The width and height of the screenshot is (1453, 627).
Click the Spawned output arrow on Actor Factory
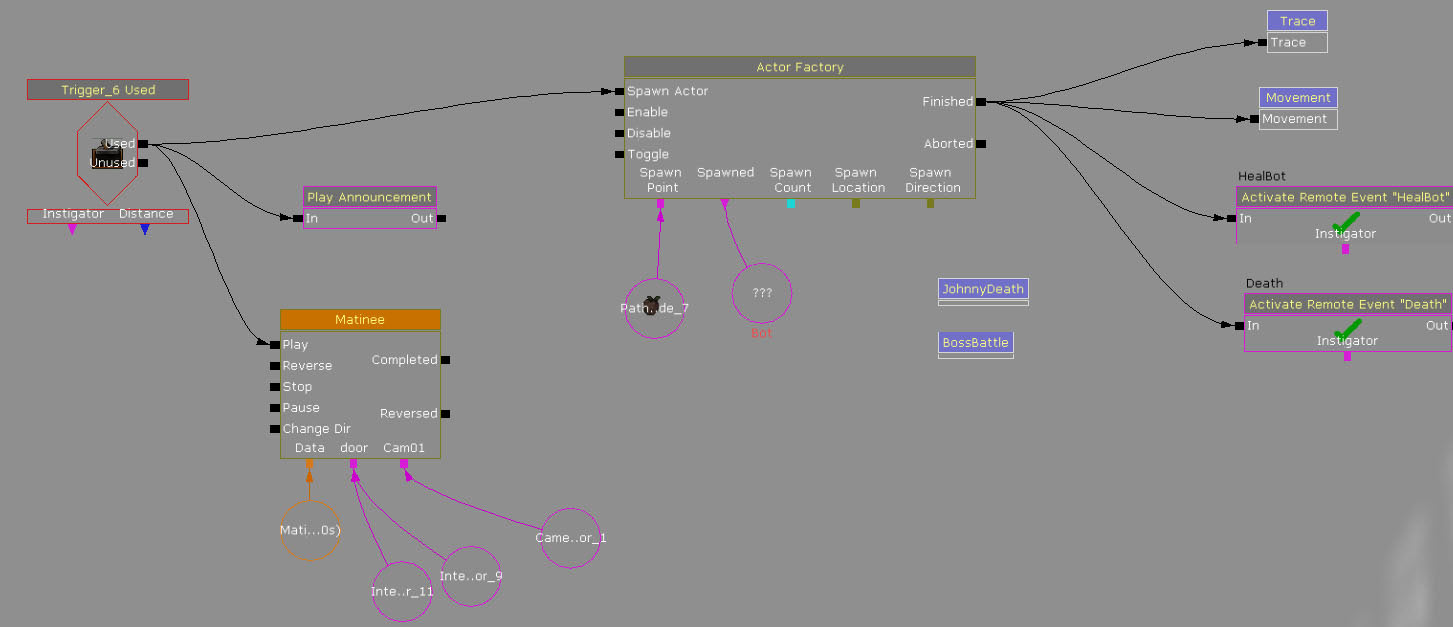pos(725,204)
